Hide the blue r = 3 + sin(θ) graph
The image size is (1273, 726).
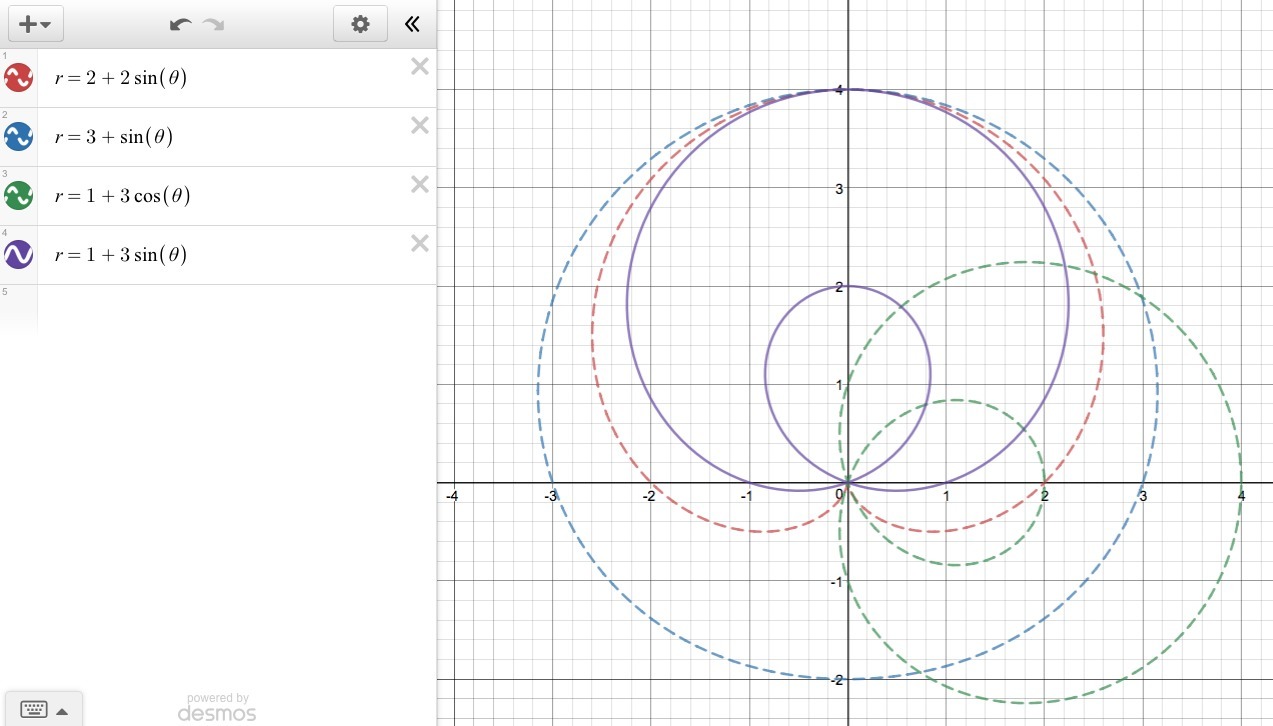pyautogui.click(x=19, y=137)
